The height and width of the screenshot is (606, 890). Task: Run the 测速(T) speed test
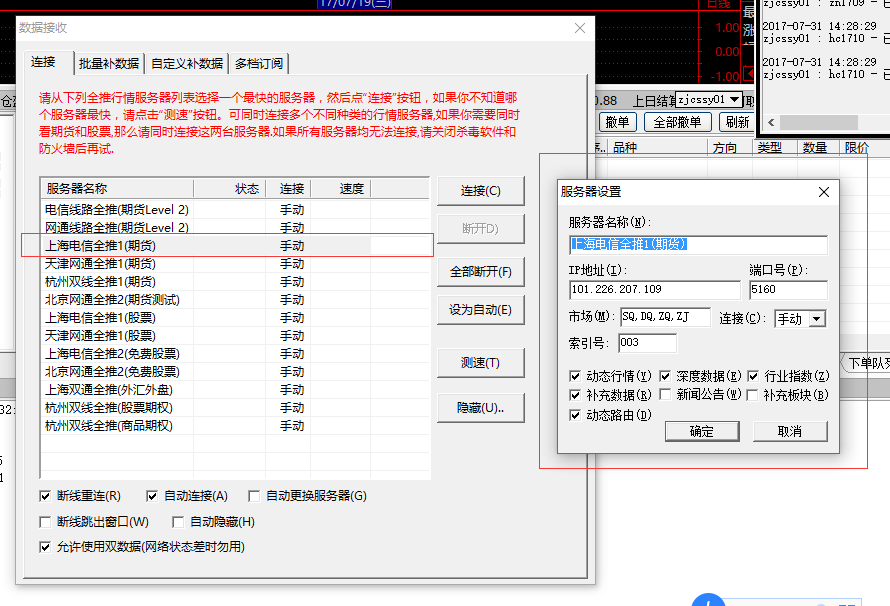coord(481,363)
